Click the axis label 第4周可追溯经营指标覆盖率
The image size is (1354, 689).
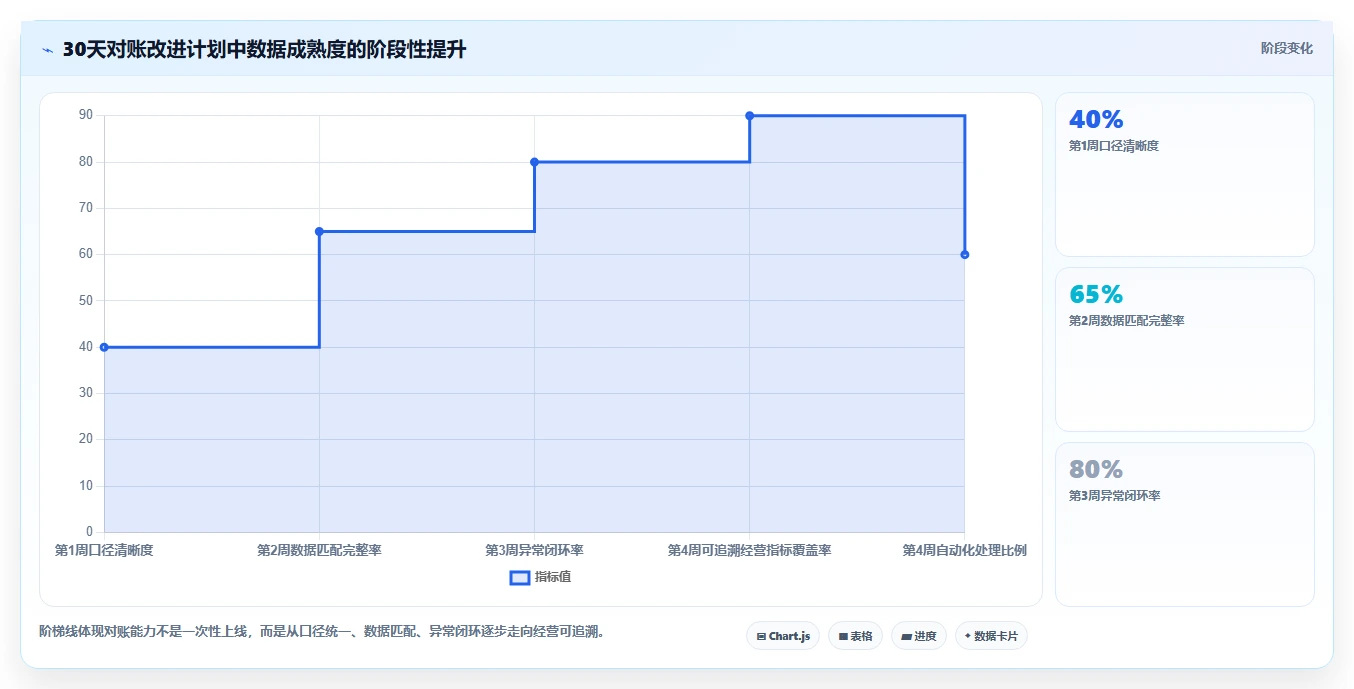coord(749,550)
